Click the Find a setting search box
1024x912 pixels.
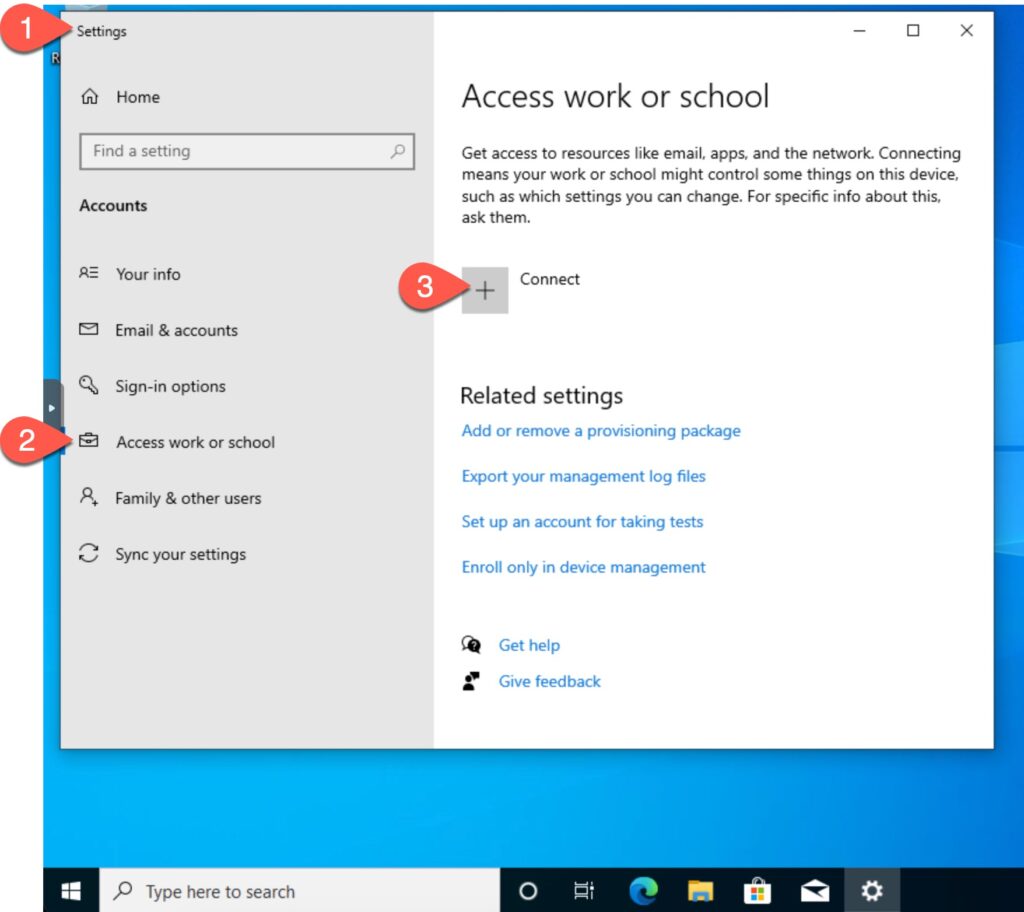(x=235, y=152)
